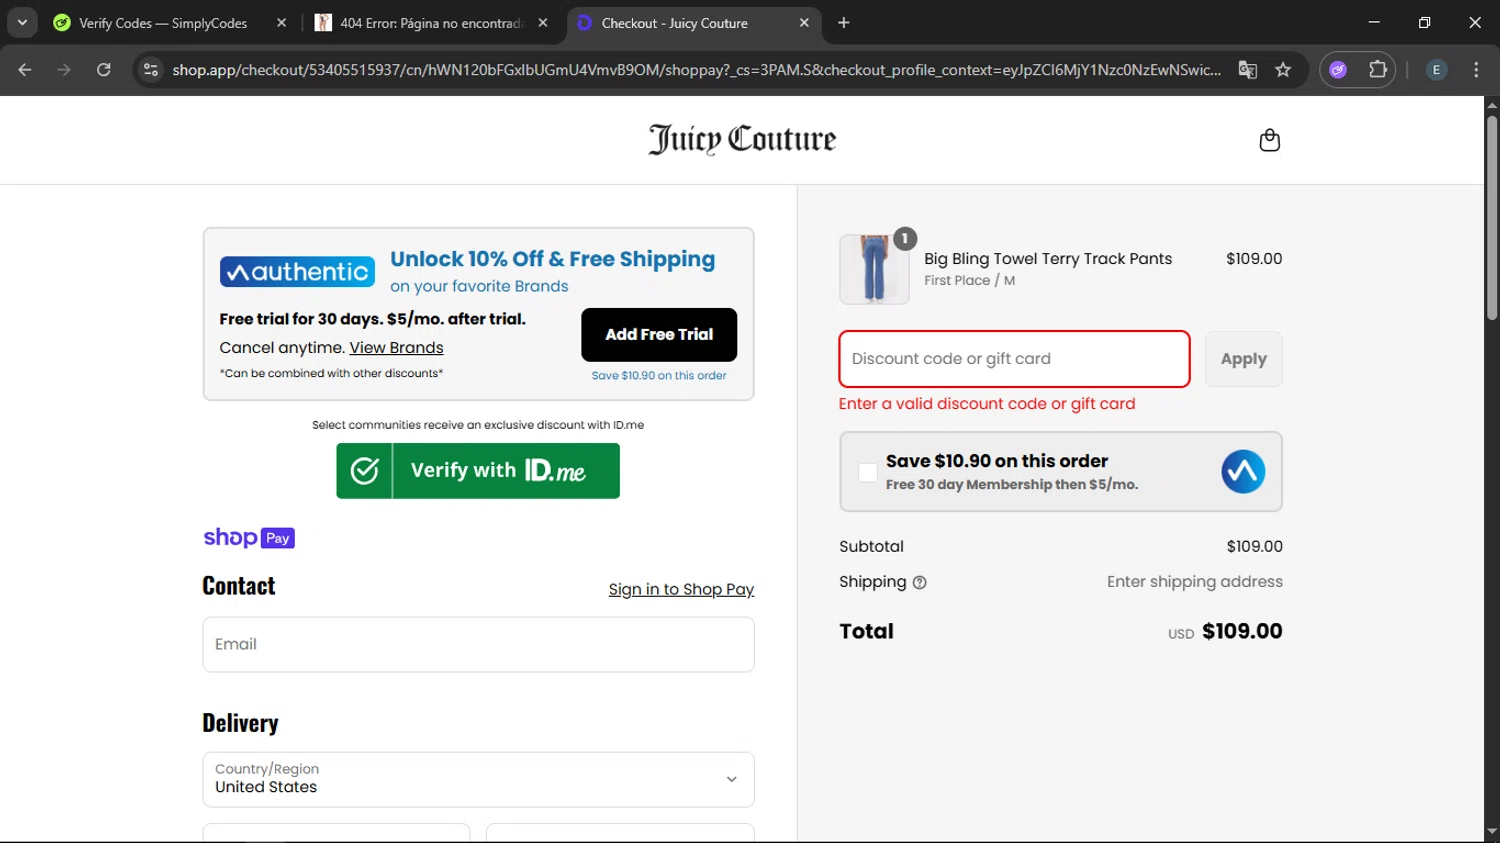Click the Subtotal $109.00 value
Image resolution: width=1500 pixels, height=843 pixels.
(1254, 547)
